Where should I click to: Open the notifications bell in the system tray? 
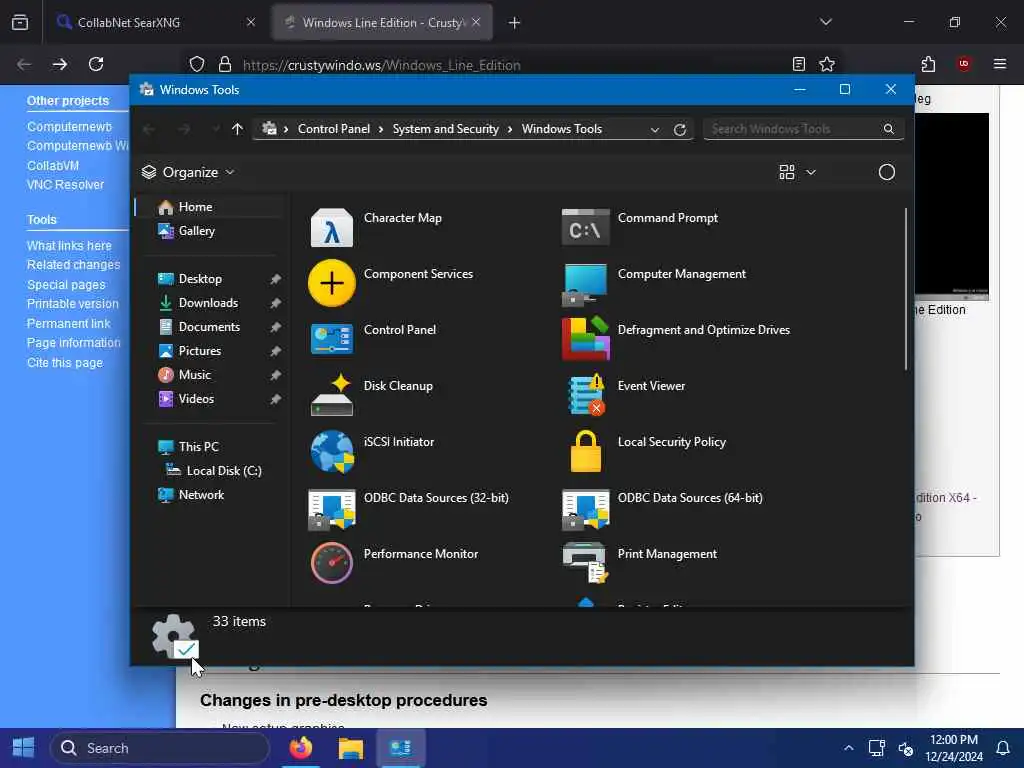coord(1002,748)
